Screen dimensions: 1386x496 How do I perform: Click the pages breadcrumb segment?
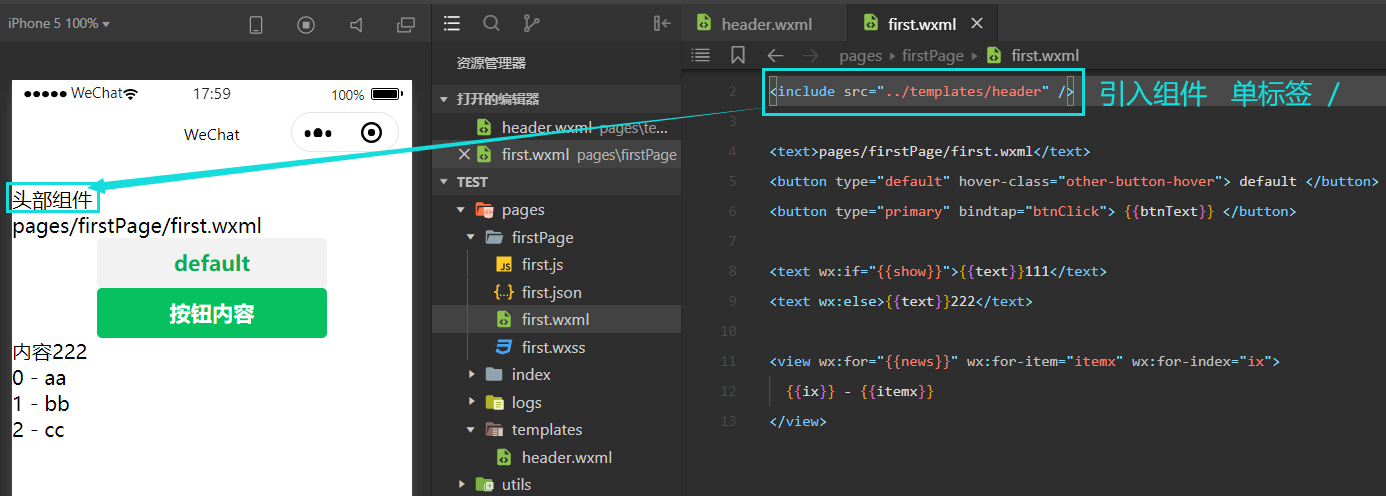click(860, 56)
